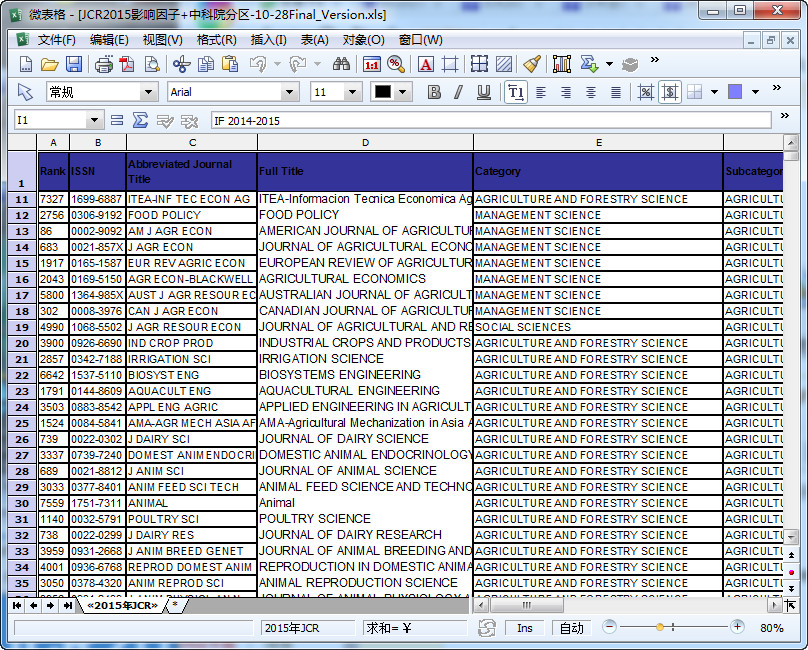
Task: Open the 常规 style dropdown
Action: click(148, 92)
